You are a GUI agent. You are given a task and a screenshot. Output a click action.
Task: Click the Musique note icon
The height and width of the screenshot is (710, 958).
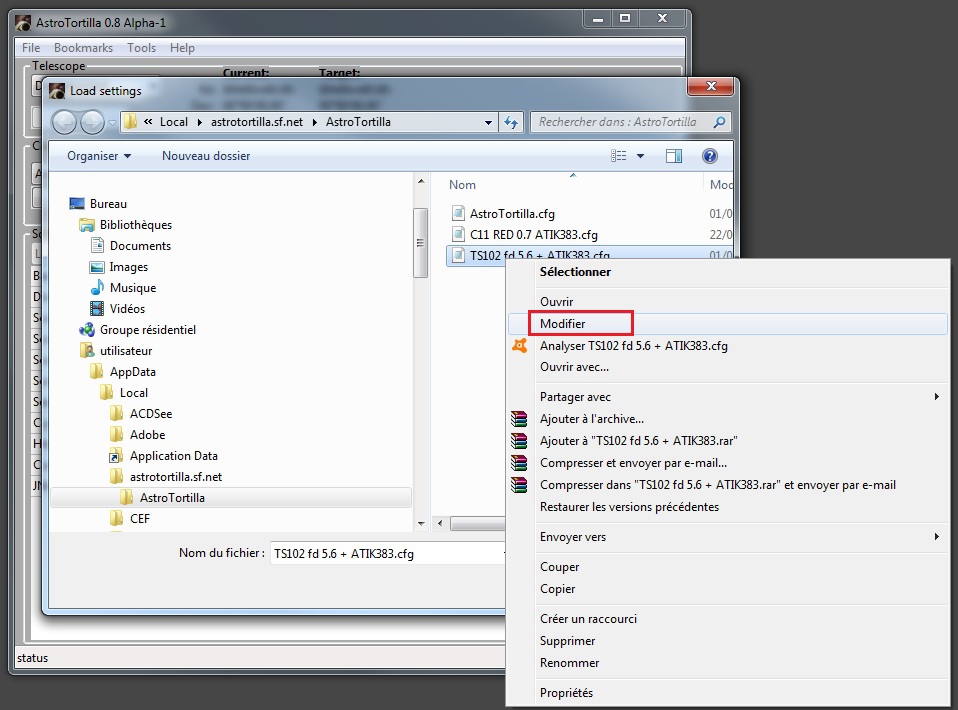(97, 287)
